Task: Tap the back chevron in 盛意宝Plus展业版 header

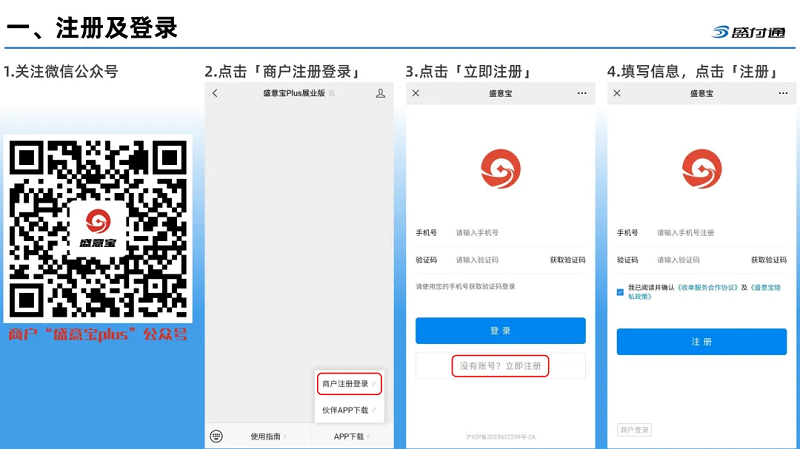Action: 215,93
